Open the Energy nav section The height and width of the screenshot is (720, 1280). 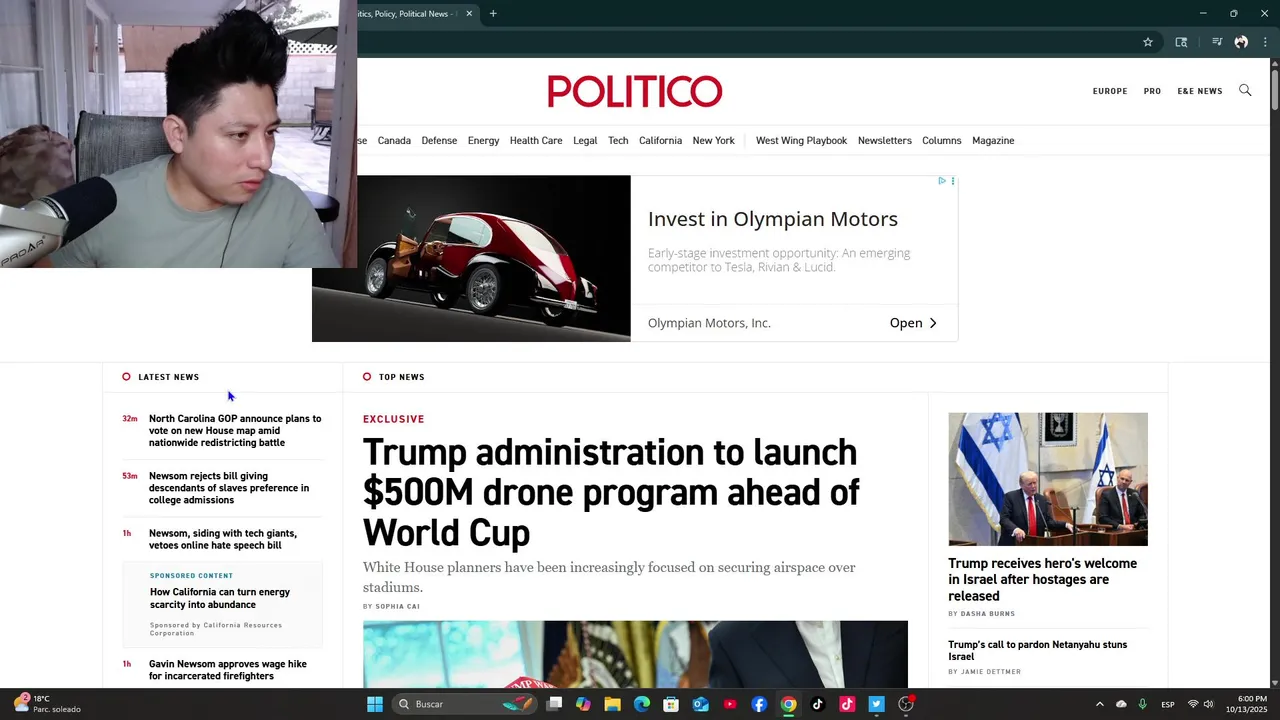tap(483, 141)
